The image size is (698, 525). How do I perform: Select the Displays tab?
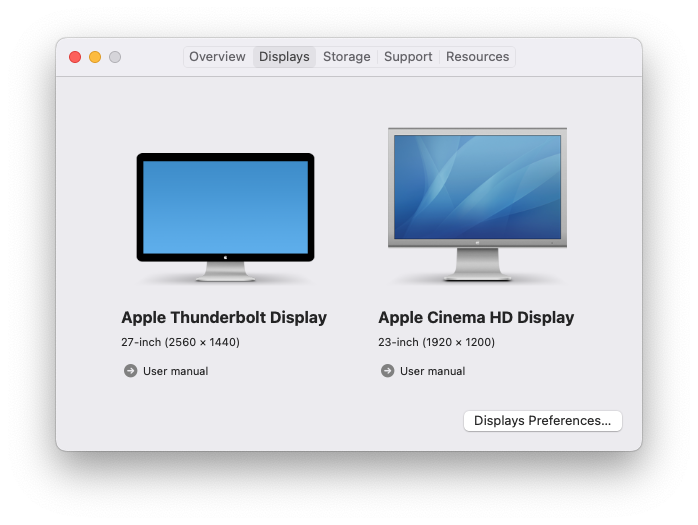(284, 57)
